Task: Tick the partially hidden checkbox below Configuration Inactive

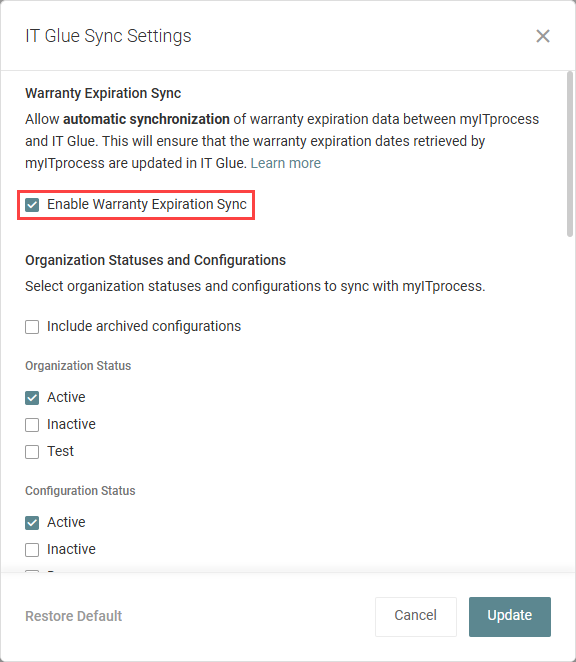Action: point(32,571)
